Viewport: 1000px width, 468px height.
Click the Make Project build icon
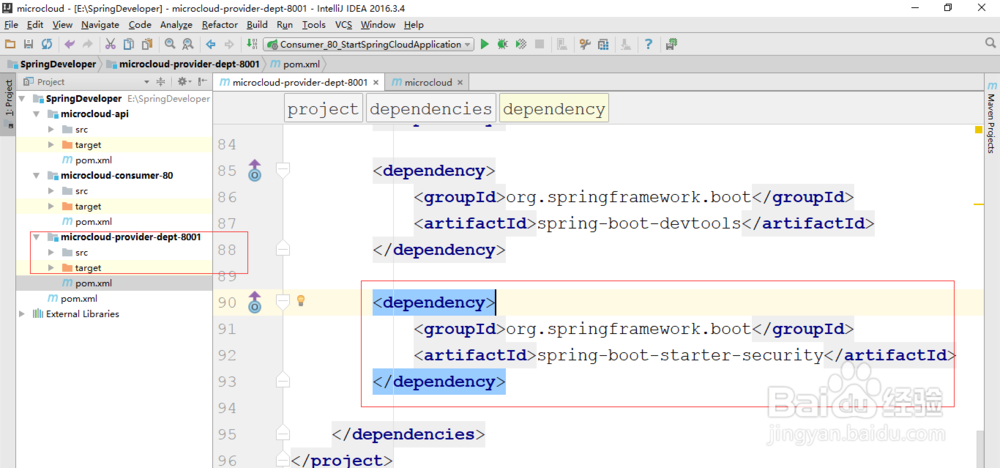pyautogui.click(x=252, y=44)
